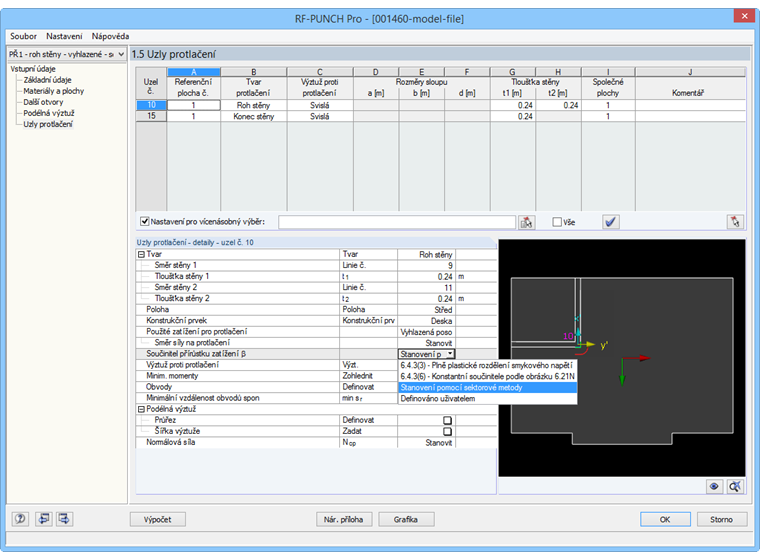Close the RF-PUNCH Pro window
The image size is (760, 560).
(744, 16)
